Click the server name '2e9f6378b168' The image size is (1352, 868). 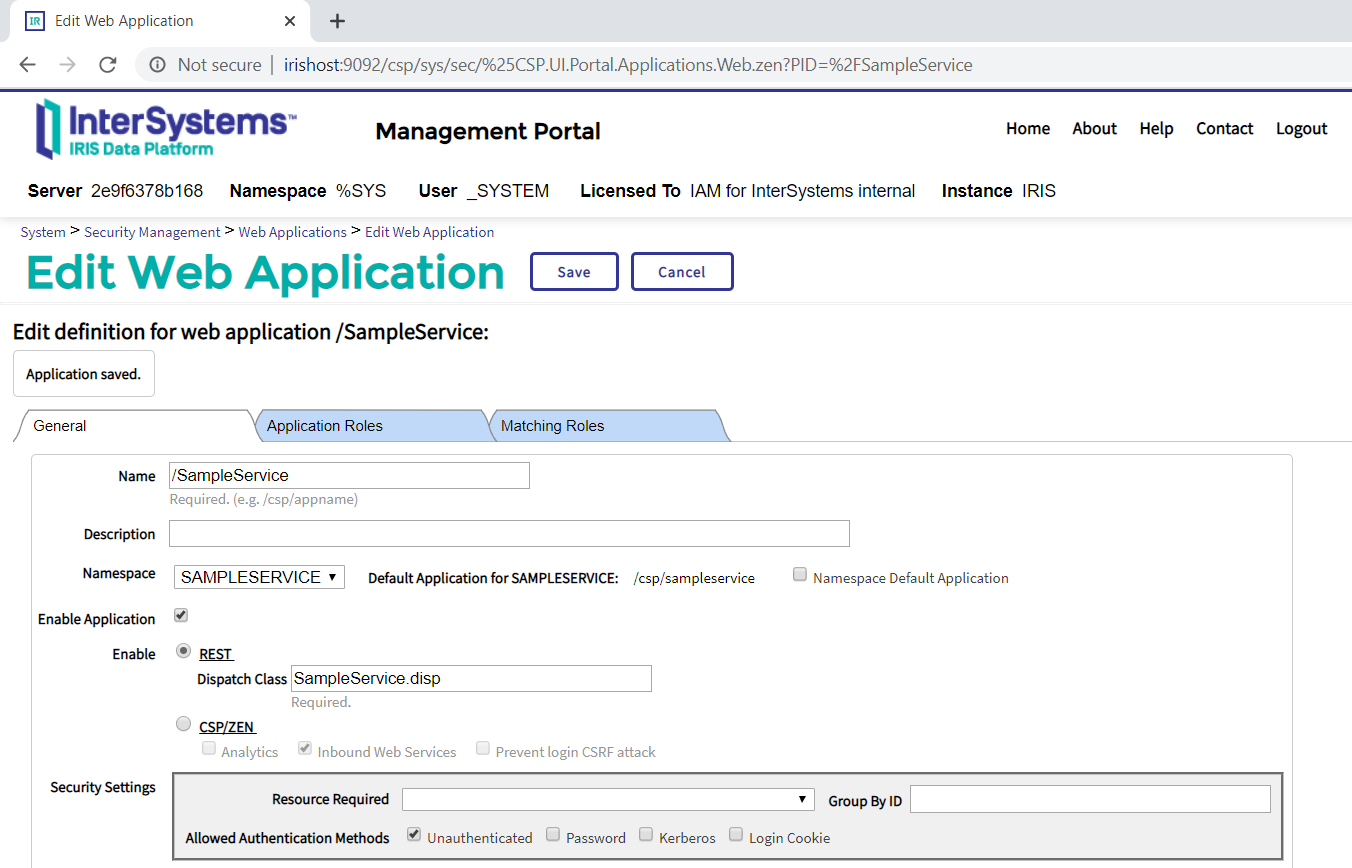[147, 191]
